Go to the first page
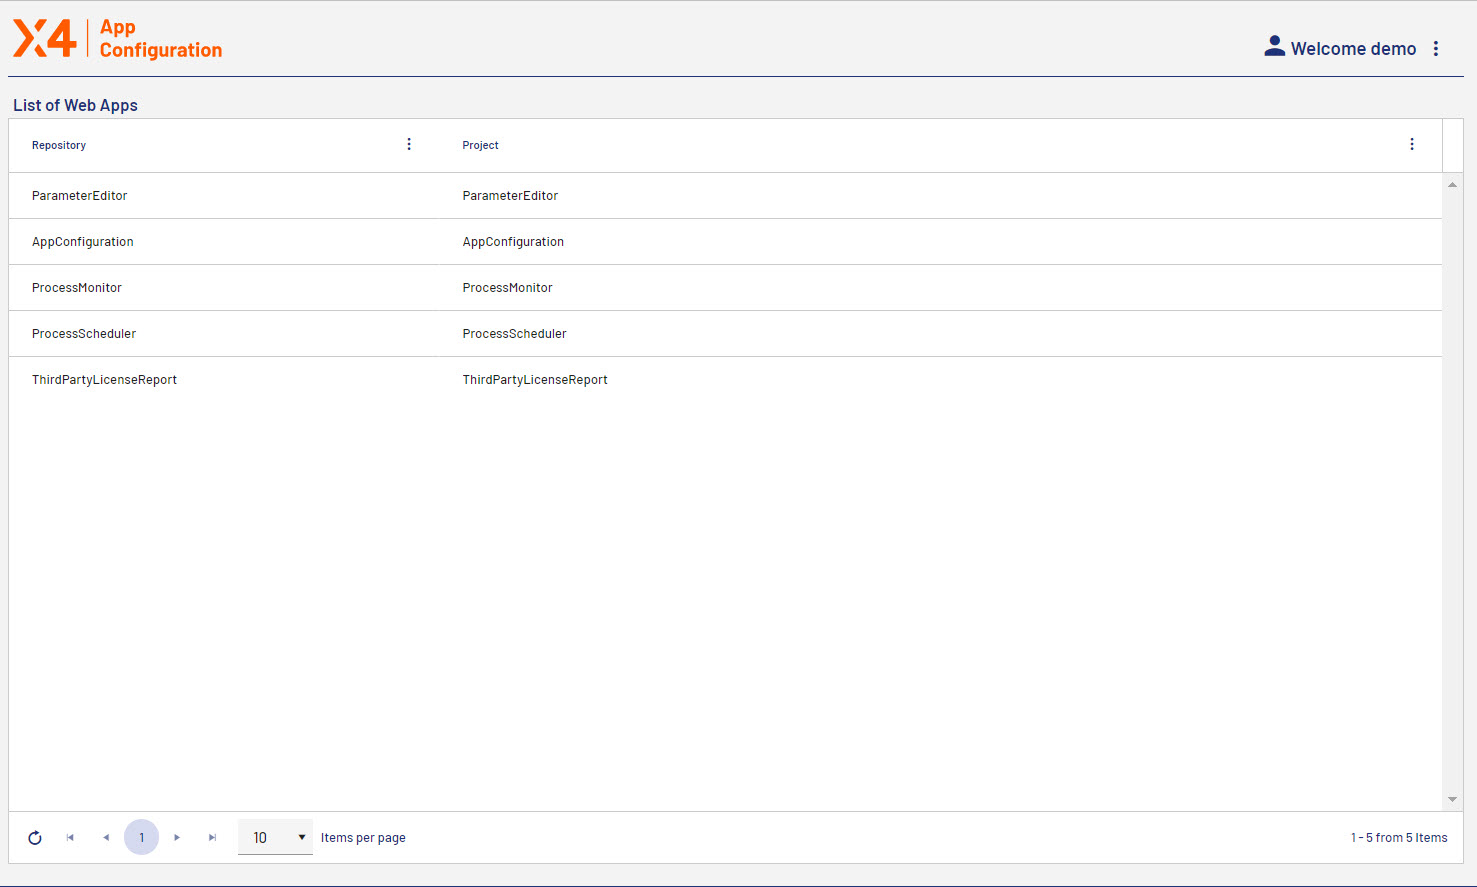The image size is (1477, 887). pyautogui.click(x=70, y=838)
